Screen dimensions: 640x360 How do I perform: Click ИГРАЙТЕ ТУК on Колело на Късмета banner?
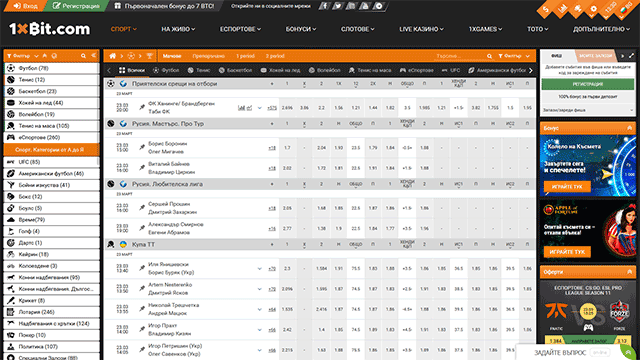pos(567,187)
